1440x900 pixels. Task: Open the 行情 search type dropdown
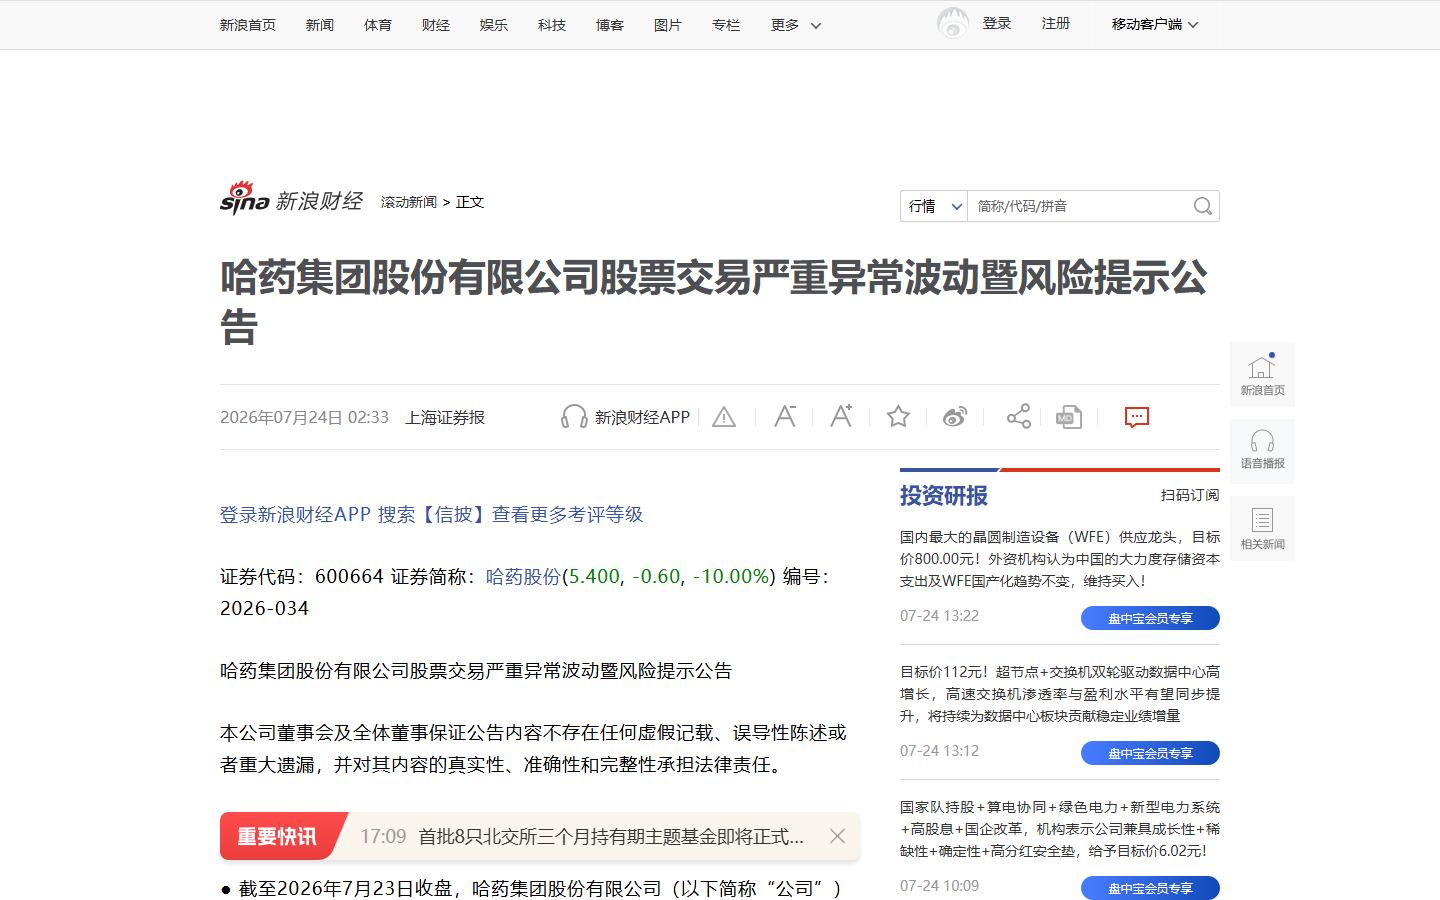[934, 206]
